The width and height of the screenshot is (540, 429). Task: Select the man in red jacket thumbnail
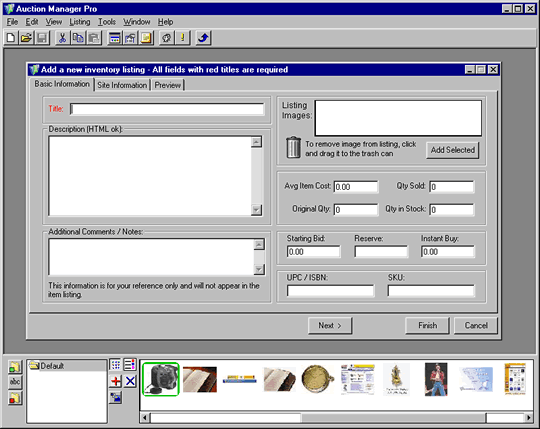coord(436,379)
